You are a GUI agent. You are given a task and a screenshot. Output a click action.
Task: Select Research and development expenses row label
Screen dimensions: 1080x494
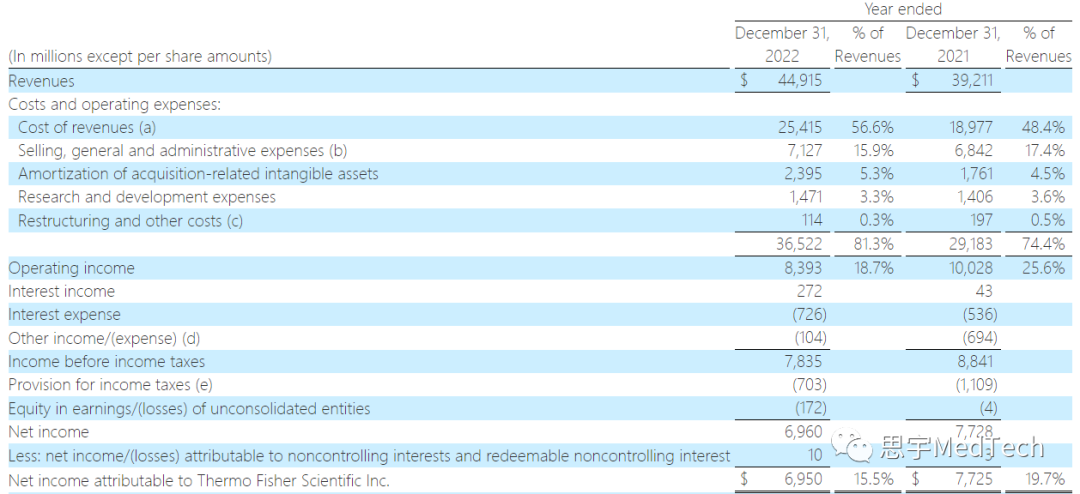(x=147, y=197)
